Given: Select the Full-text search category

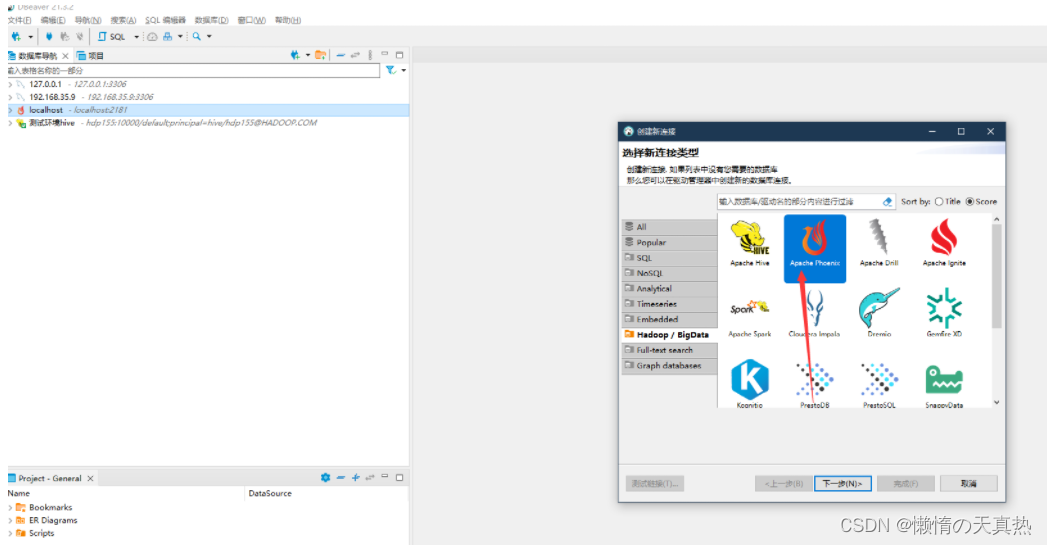Looking at the screenshot, I should coord(669,350).
